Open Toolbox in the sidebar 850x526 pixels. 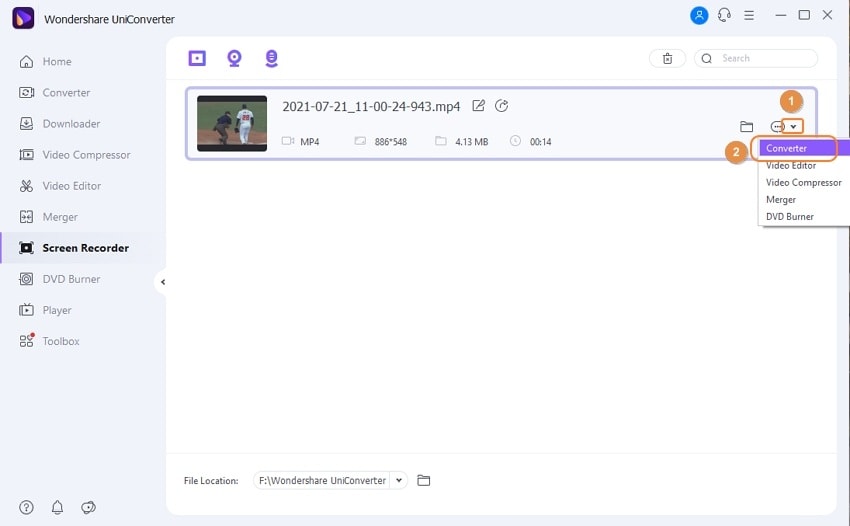click(x=49, y=341)
